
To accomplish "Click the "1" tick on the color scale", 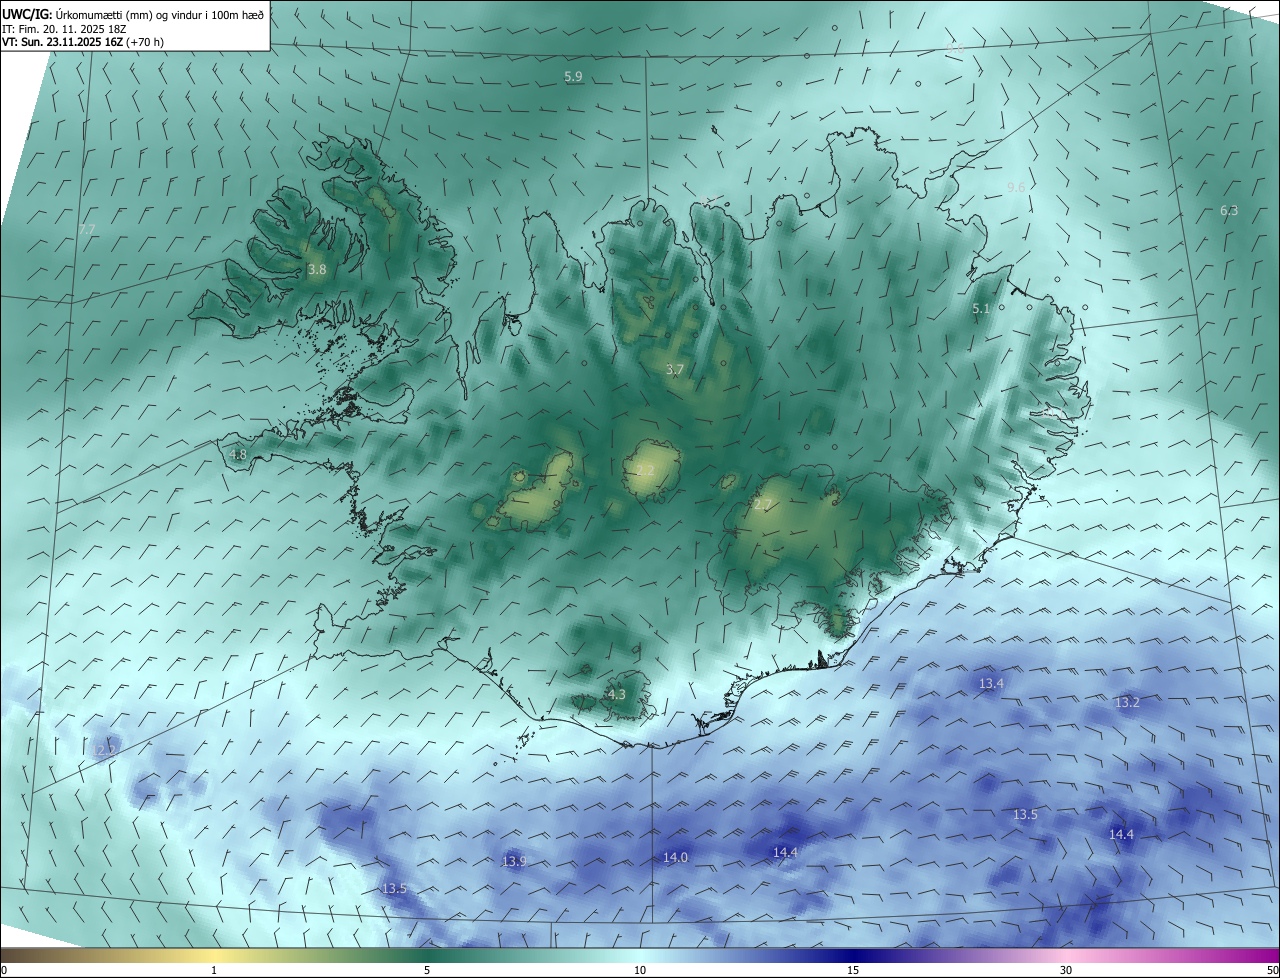I will 214,970.
